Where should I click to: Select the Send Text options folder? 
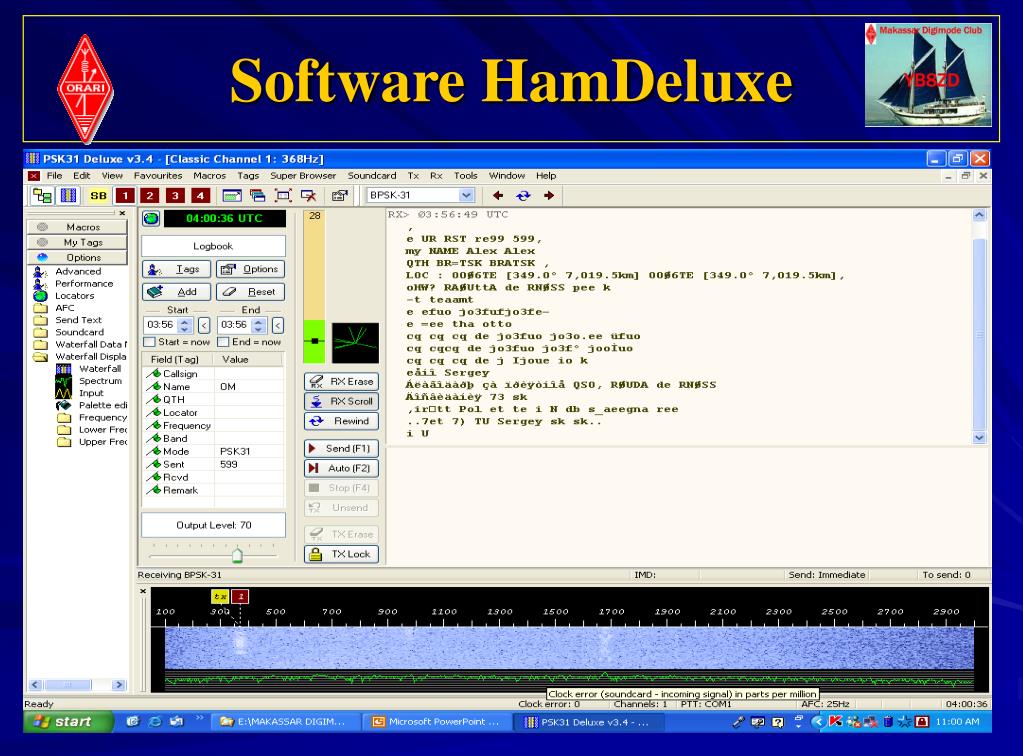pos(69,320)
